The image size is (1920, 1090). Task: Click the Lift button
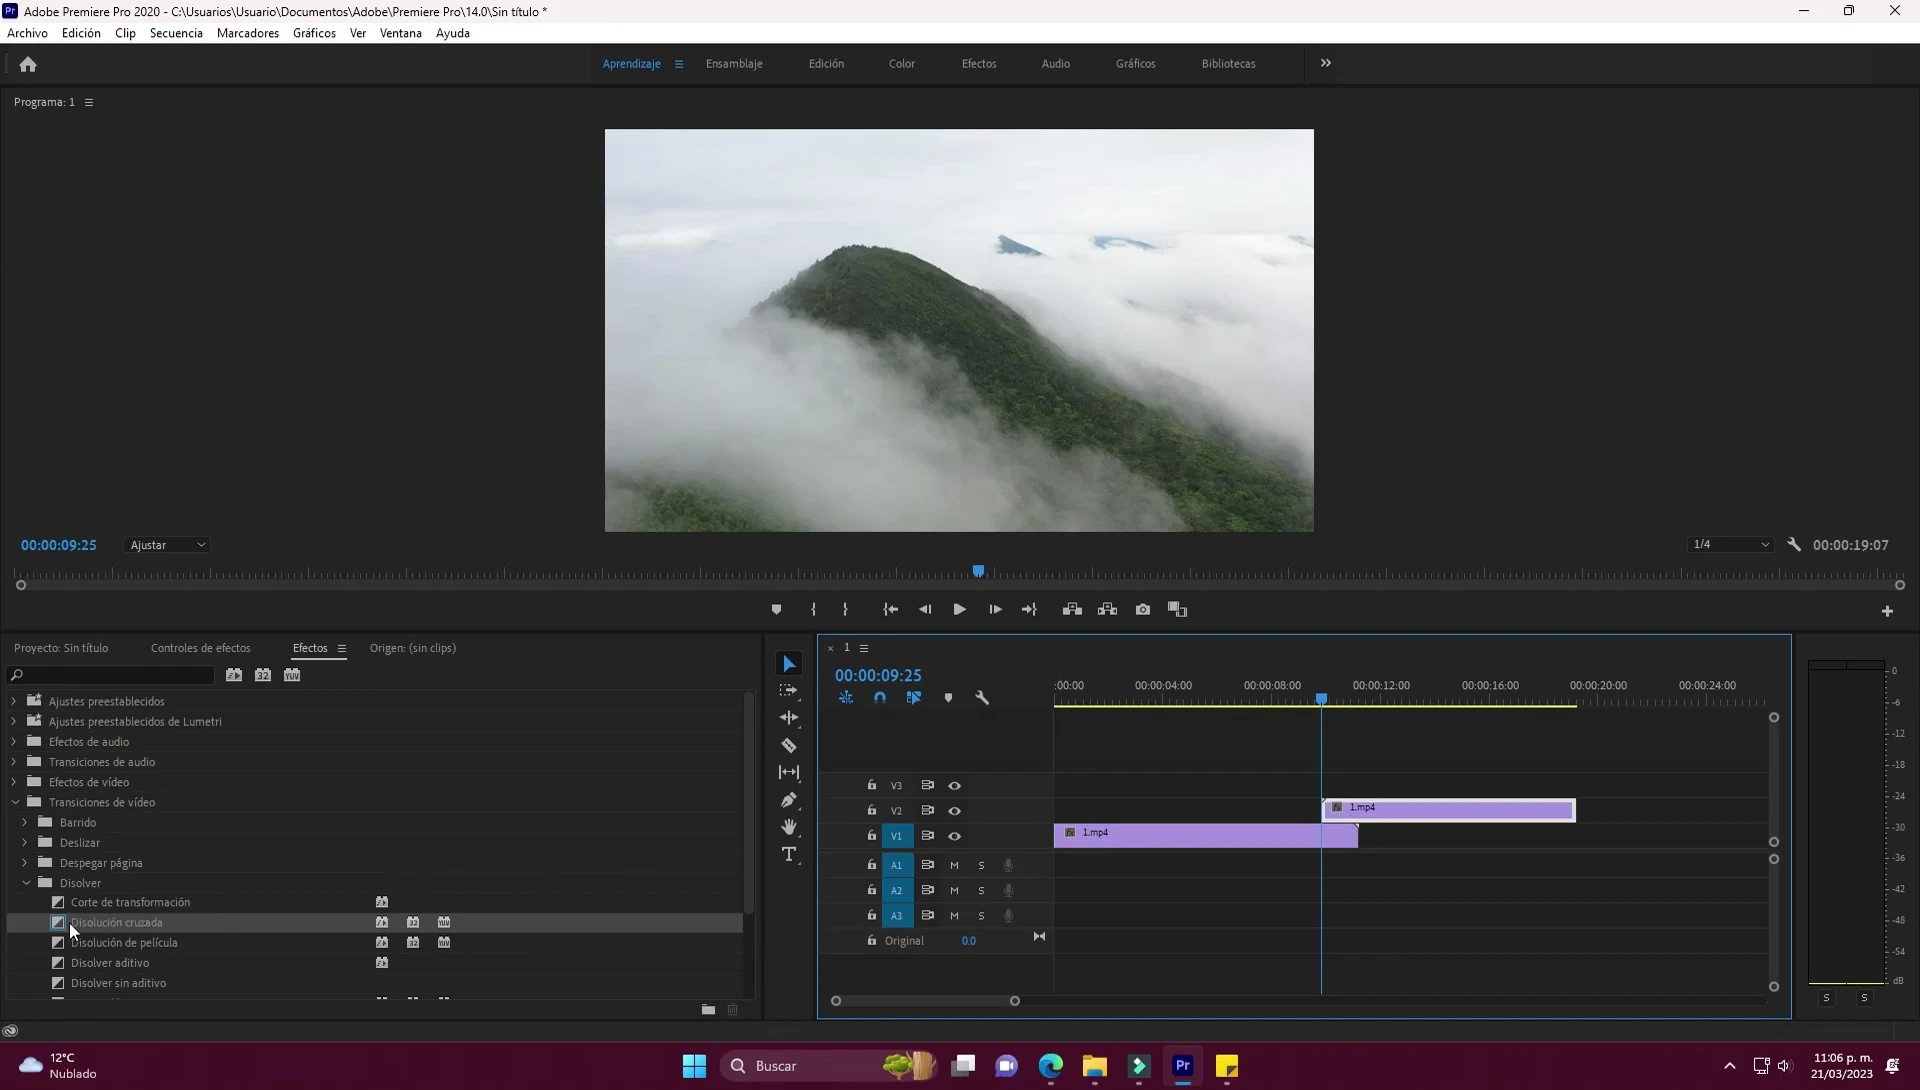[x=1072, y=610]
